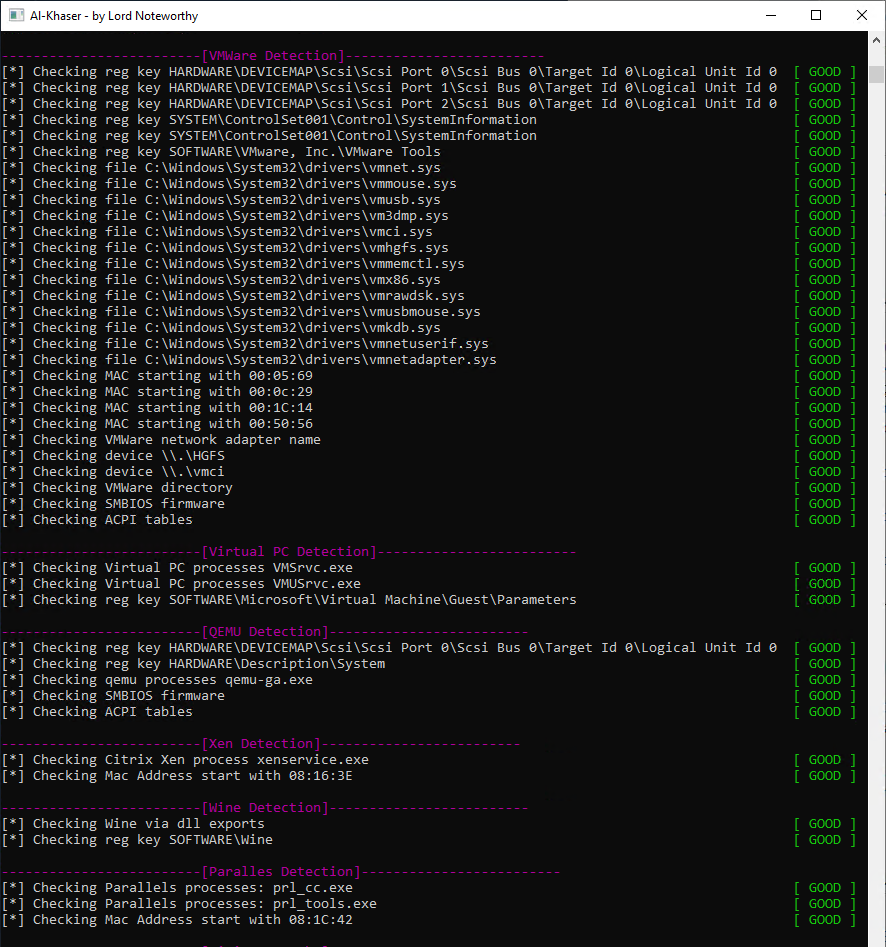
Task: Click the vmx86.sys file check line
Action: [x=221, y=280]
